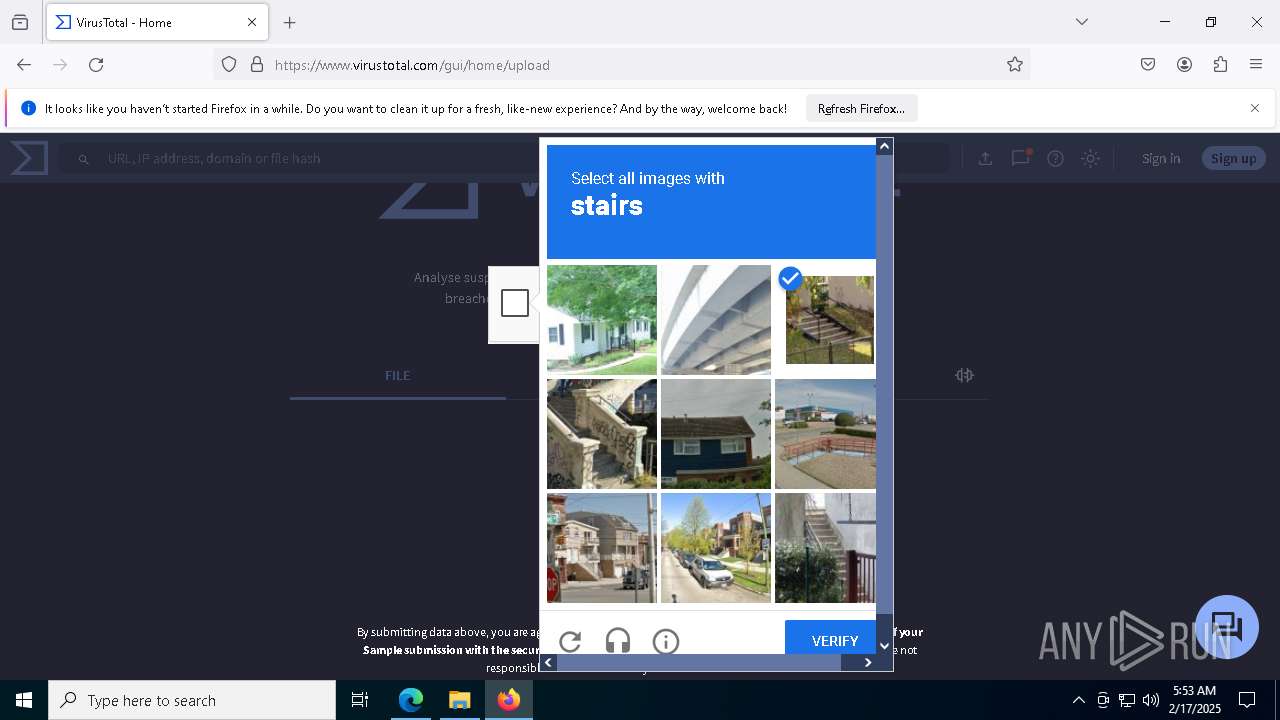Viewport: 1280px width, 720px height.
Task: Click the VirusTotal logo icon
Action: [x=29, y=158]
